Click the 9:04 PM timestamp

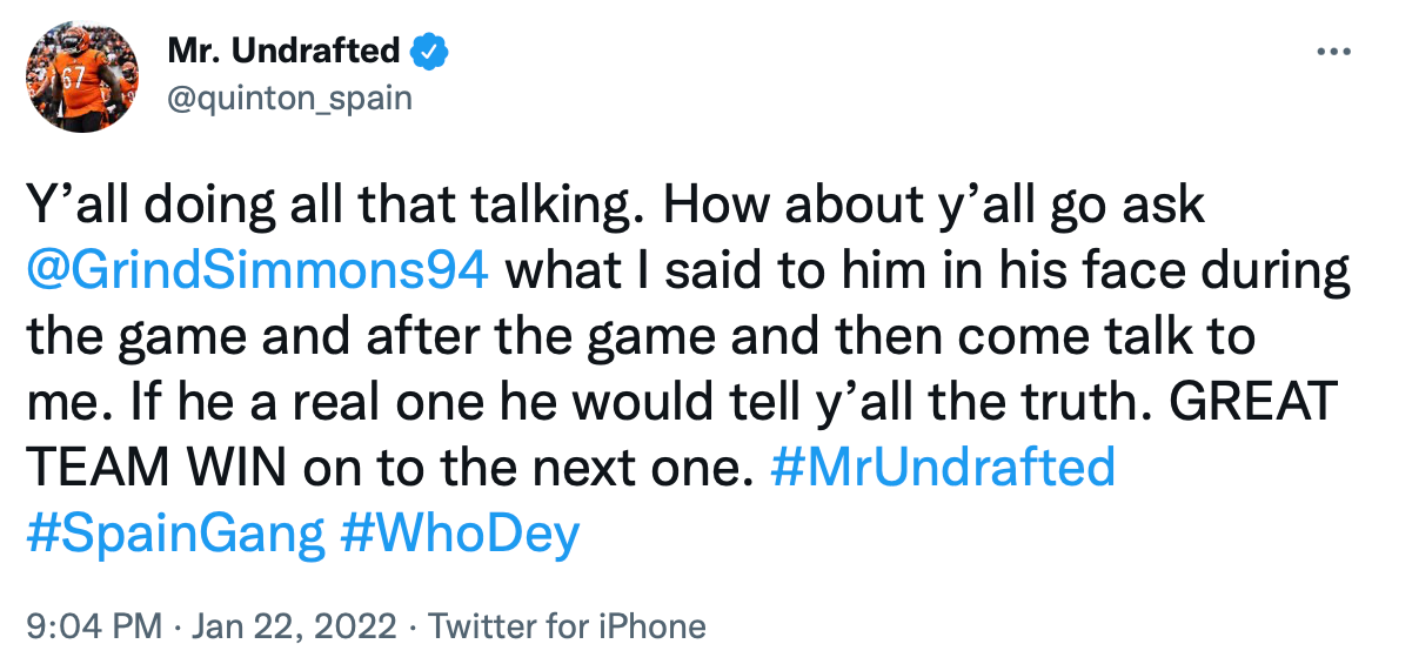(x=94, y=627)
